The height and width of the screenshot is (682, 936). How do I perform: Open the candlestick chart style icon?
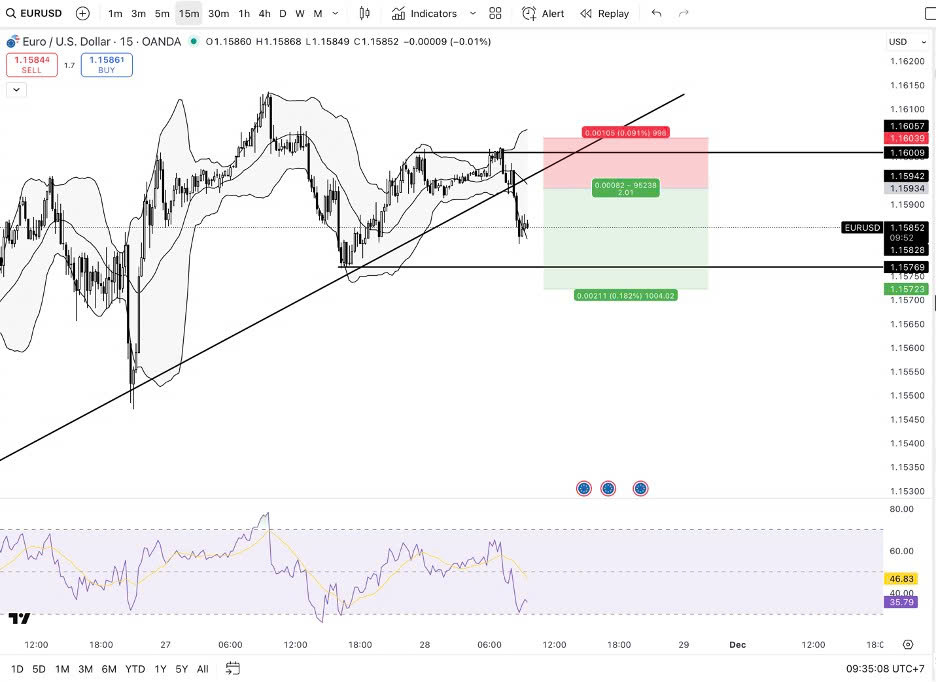(364, 14)
